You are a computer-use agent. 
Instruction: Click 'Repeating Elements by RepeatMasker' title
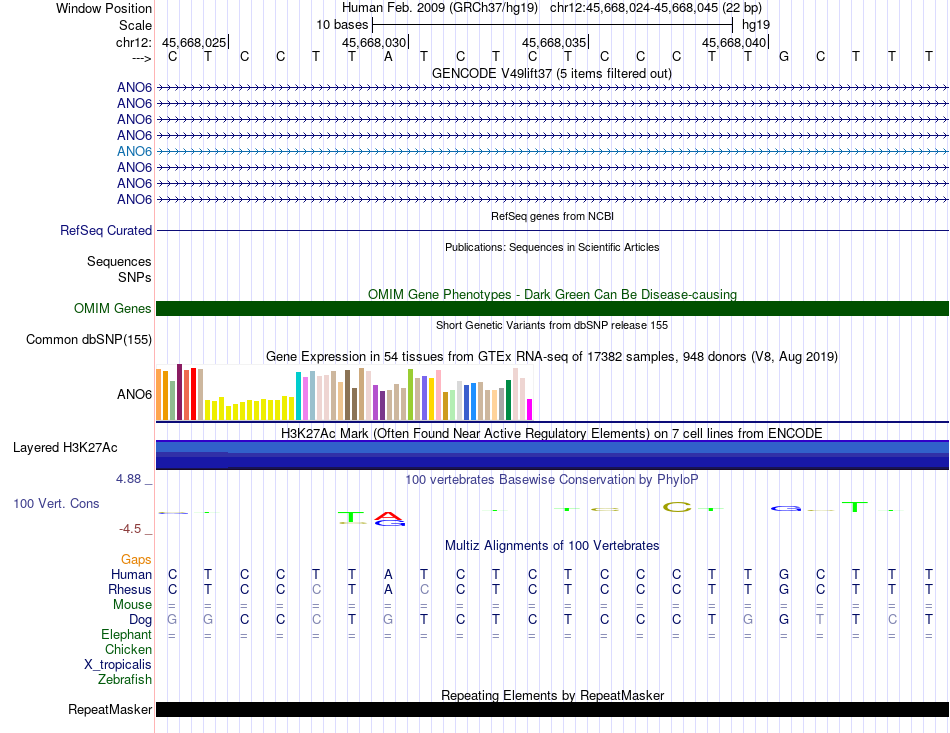tap(552, 695)
